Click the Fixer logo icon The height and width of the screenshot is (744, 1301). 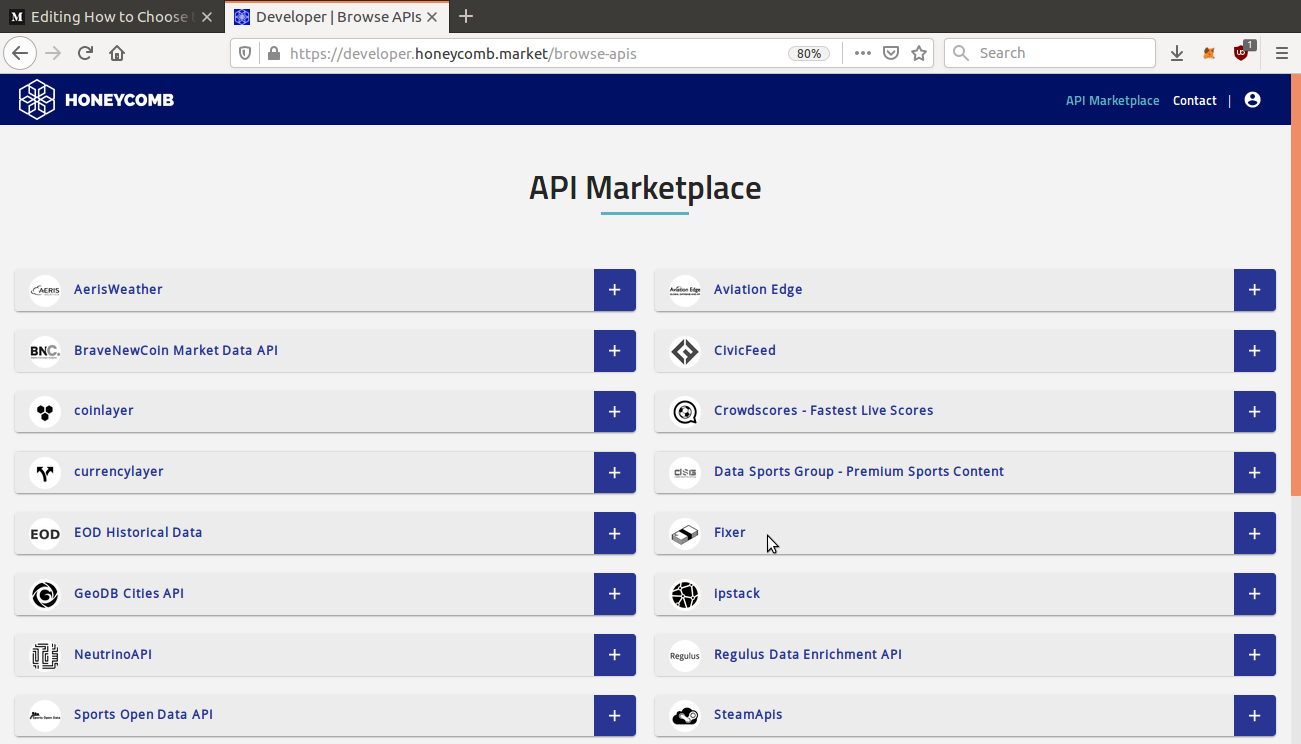click(x=685, y=534)
